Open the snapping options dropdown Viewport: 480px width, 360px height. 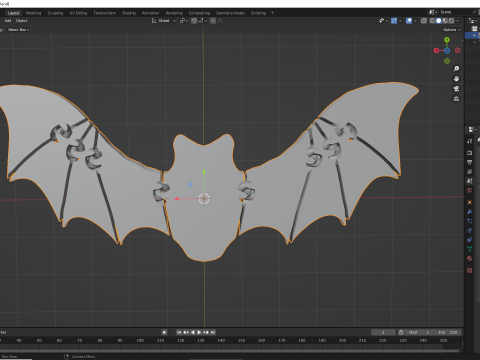202,21
